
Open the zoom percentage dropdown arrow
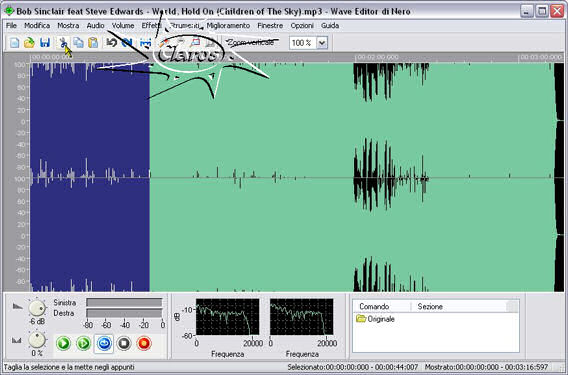[322, 43]
